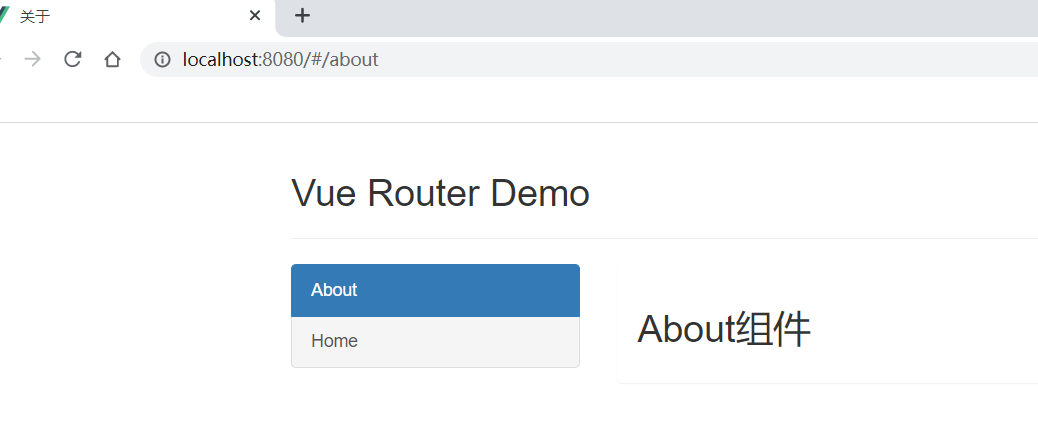The image size is (1038, 426).
Task: Select the About item in the navigation list
Action: pos(435,290)
